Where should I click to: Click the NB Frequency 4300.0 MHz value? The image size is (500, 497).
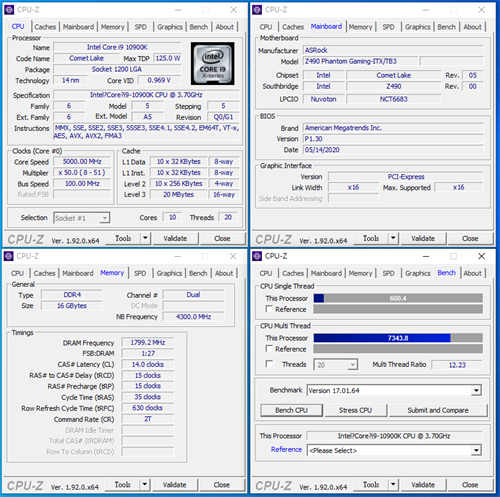coord(193,316)
